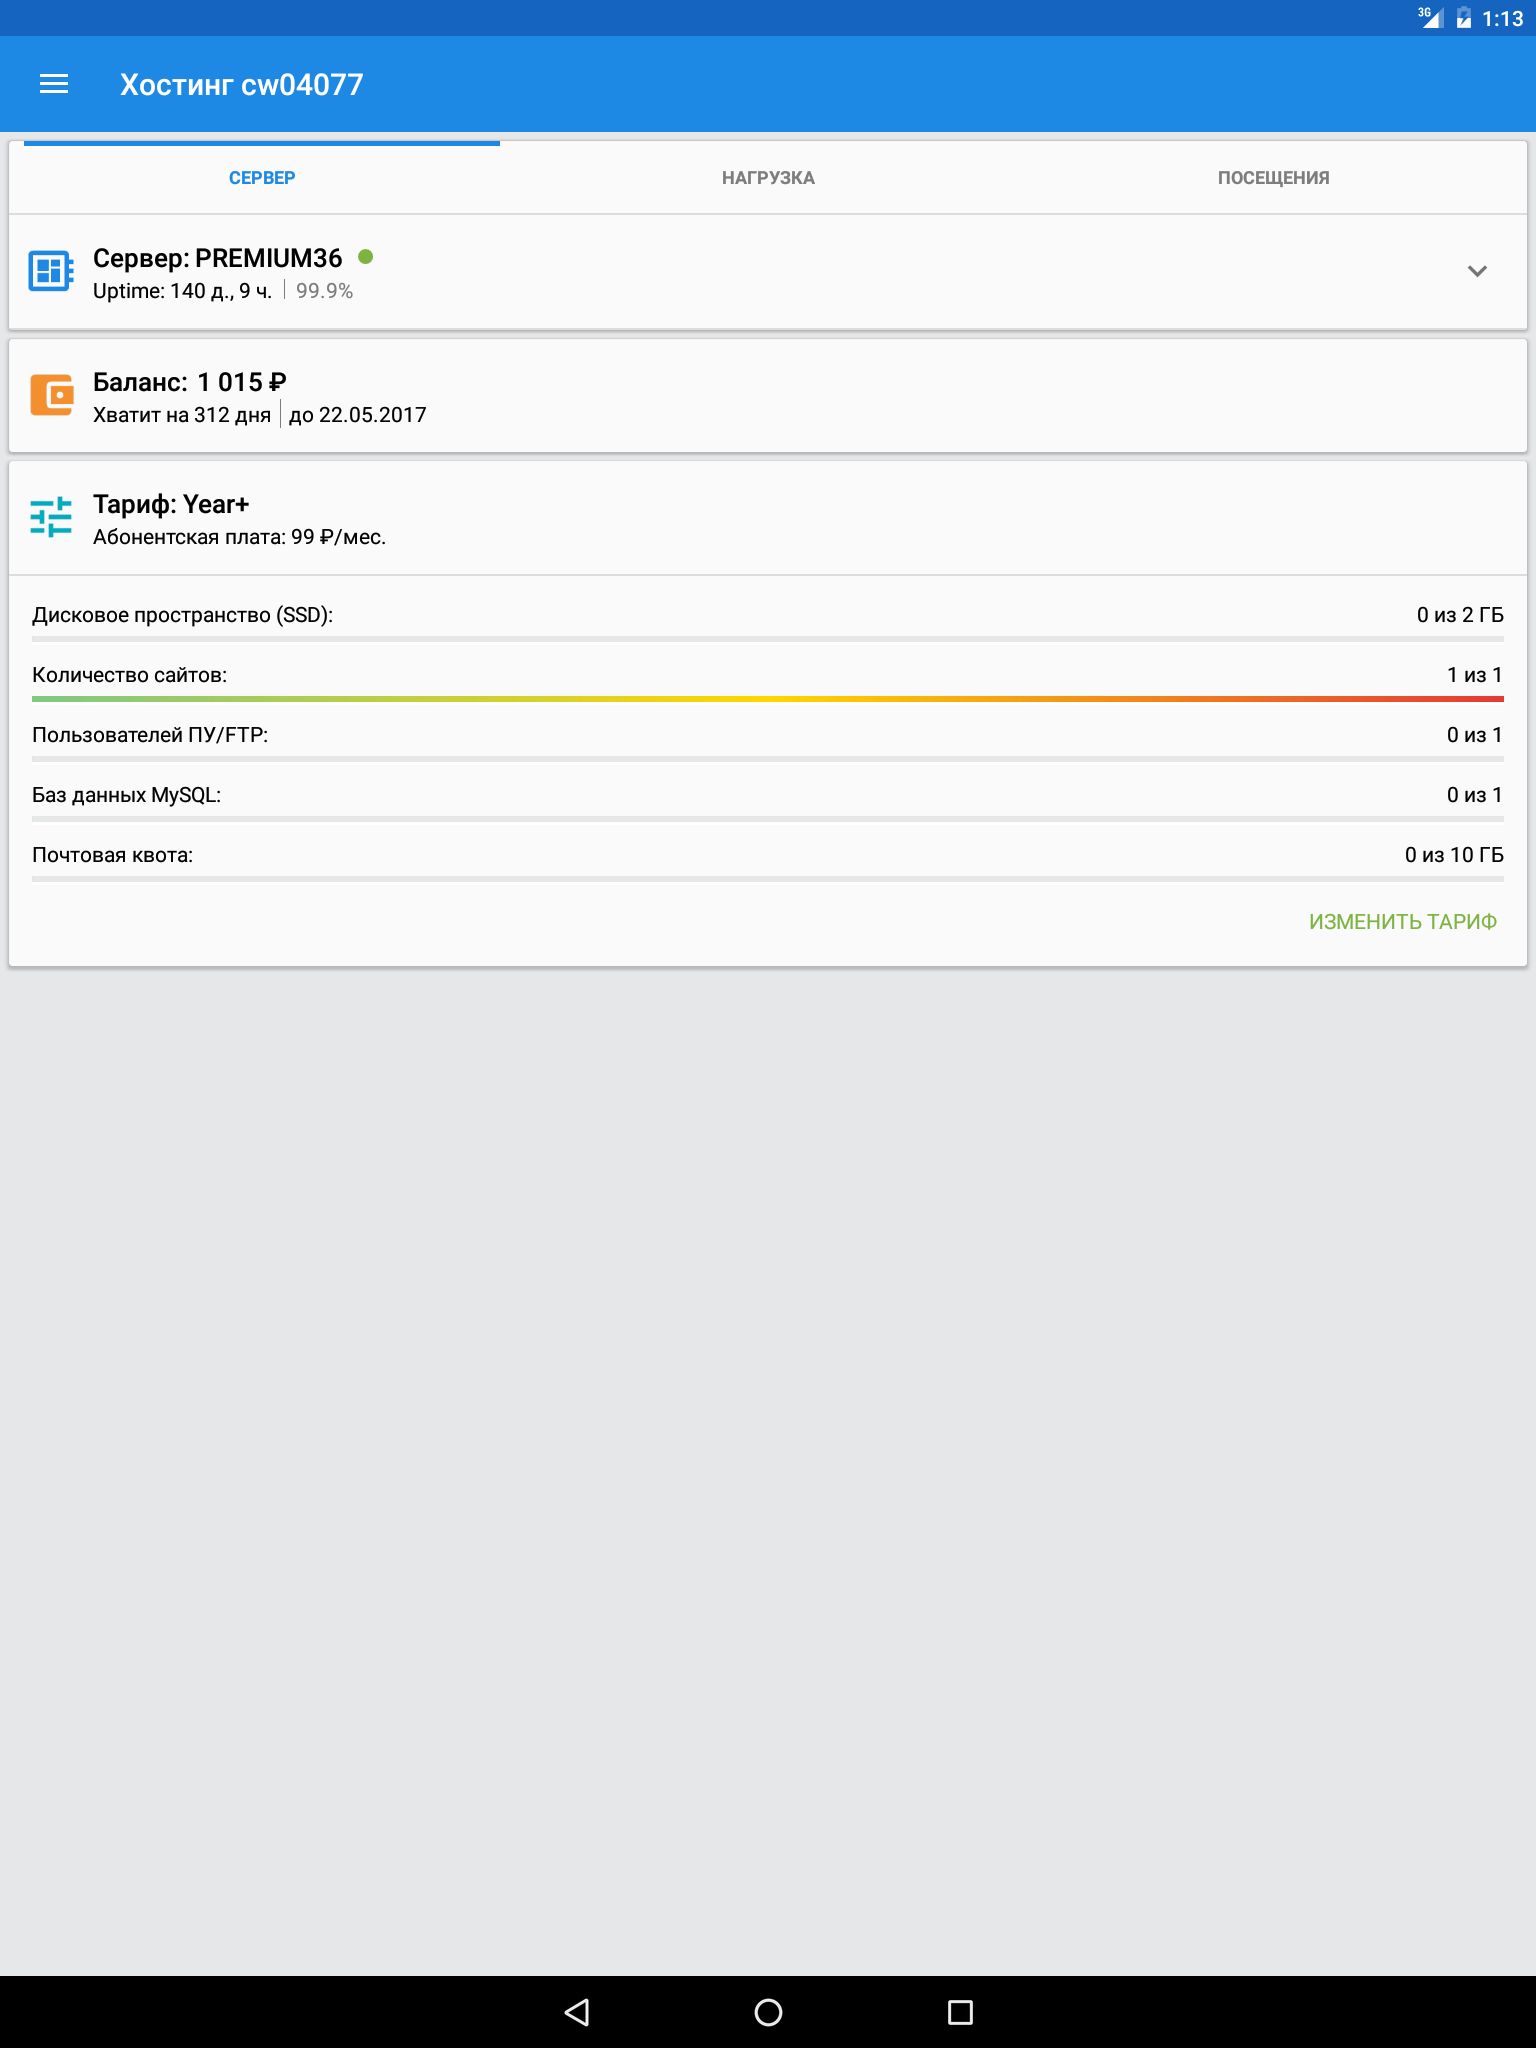Tap the Android home button
Image resolution: width=1536 pixels, height=2048 pixels.
pyautogui.click(x=768, y=2012)
